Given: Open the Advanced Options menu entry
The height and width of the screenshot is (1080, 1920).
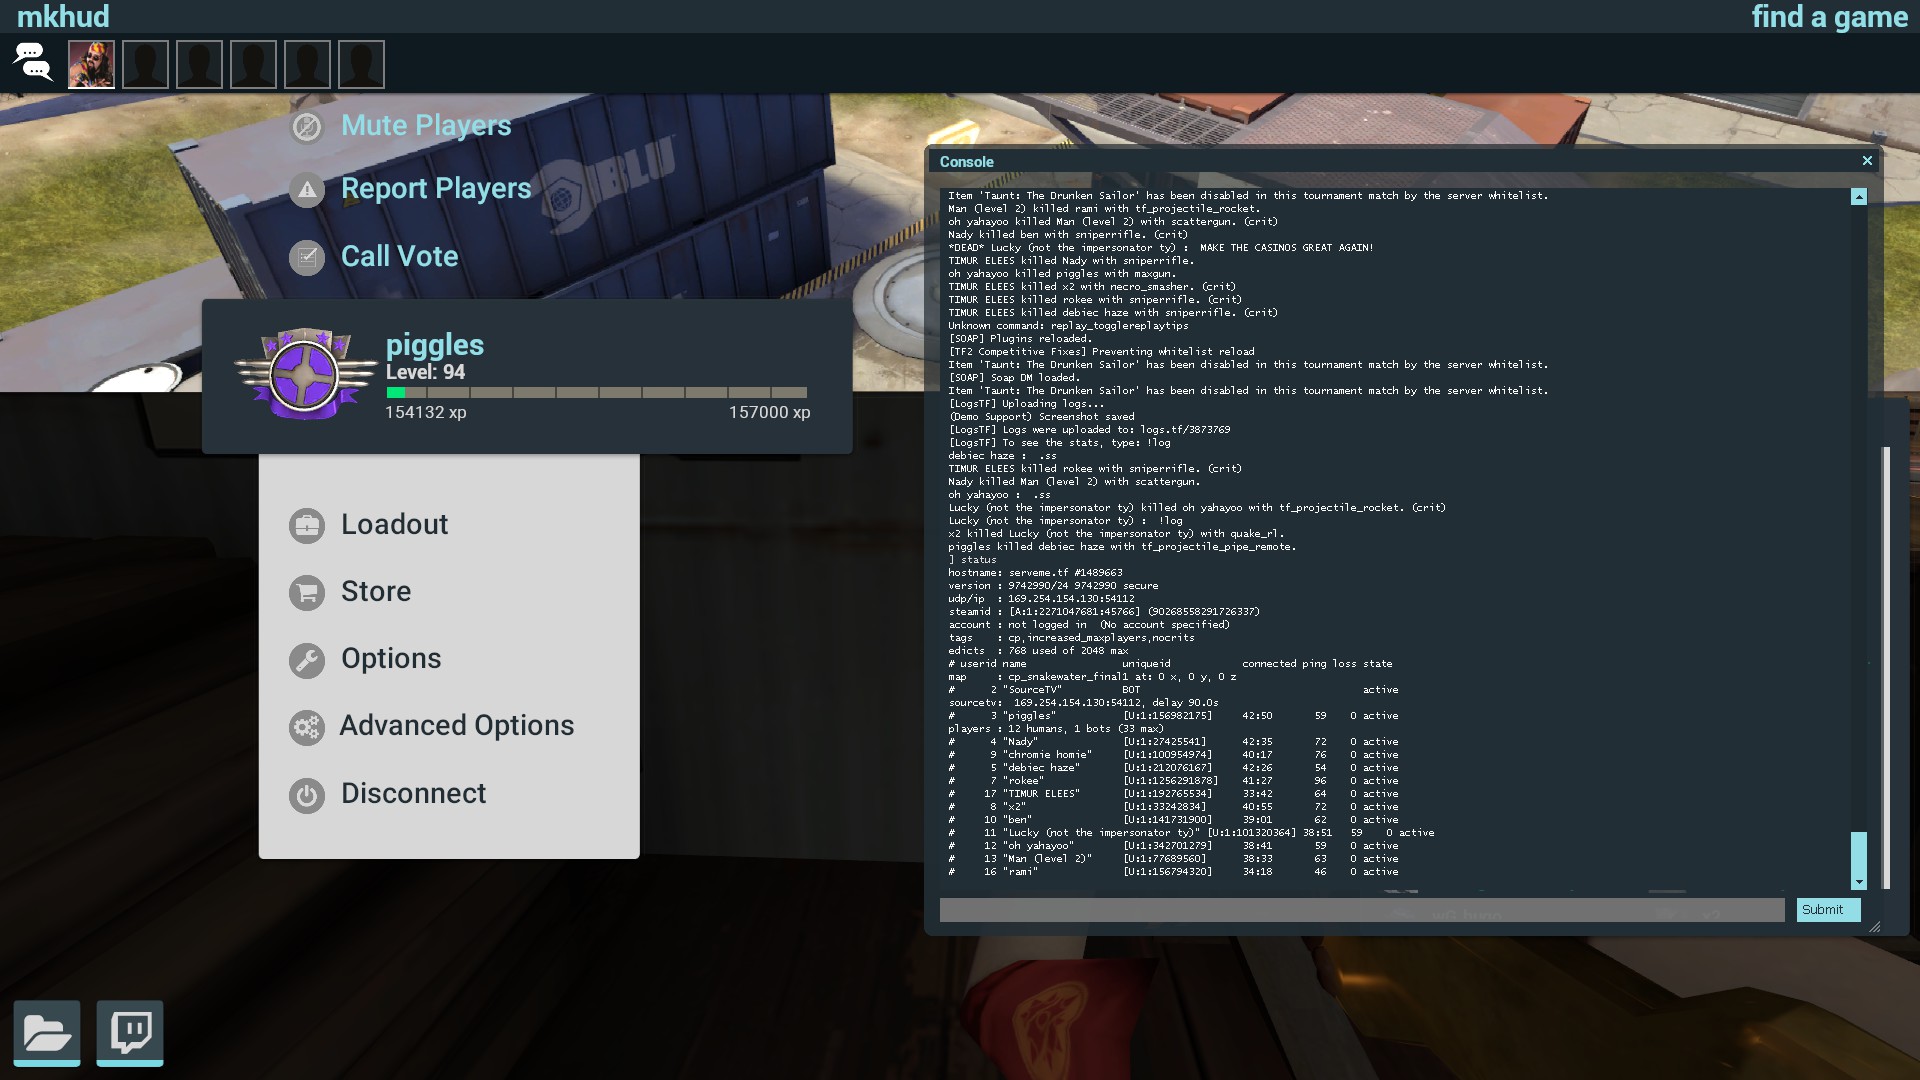Looking at the screenshot, I should click(x=457, y=725).
